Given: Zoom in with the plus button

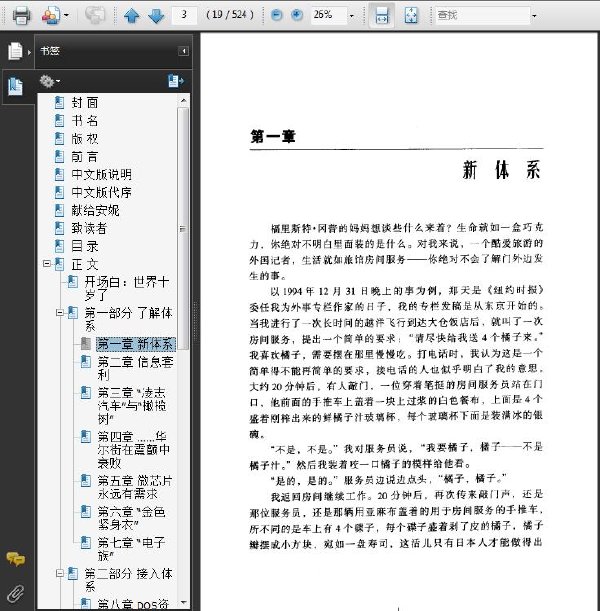Looking at the screenshot, I should click(297, 15).
